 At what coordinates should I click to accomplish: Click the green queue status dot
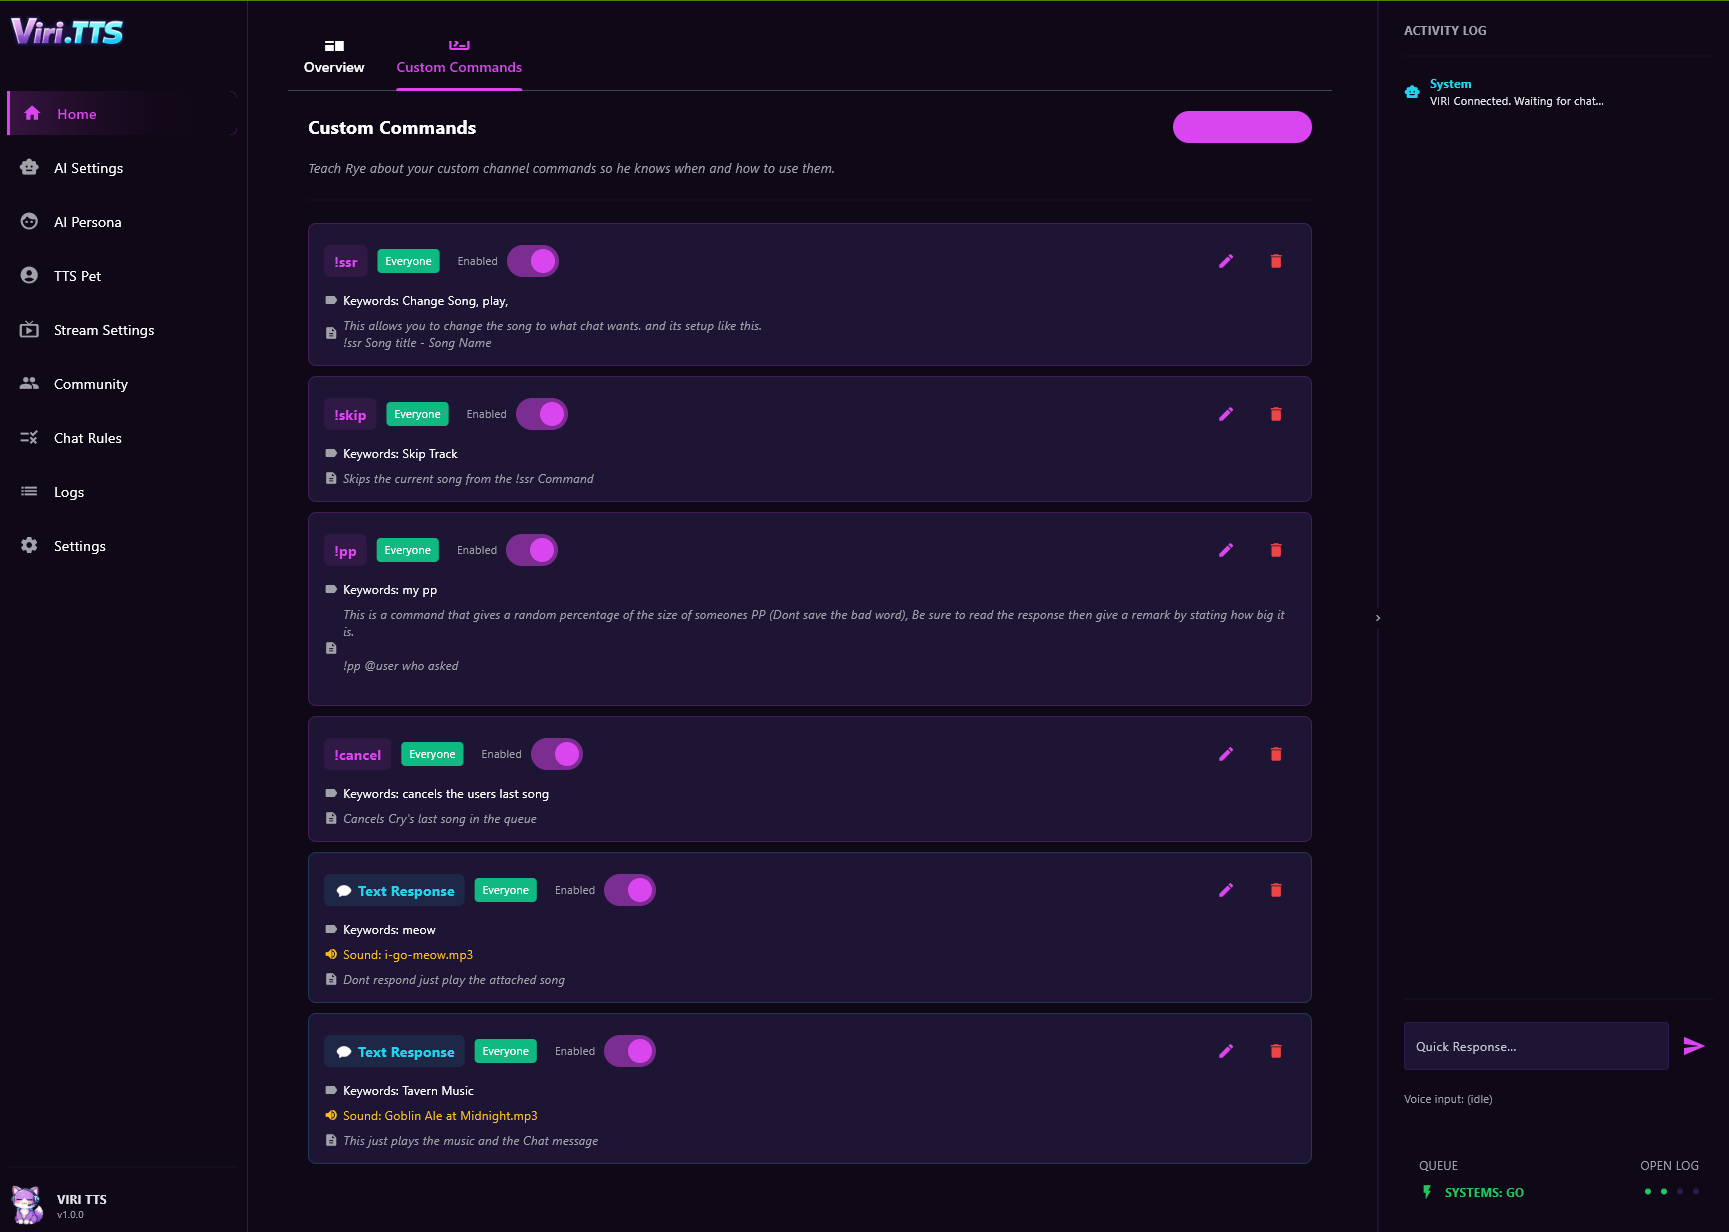coord(1648,1192)
